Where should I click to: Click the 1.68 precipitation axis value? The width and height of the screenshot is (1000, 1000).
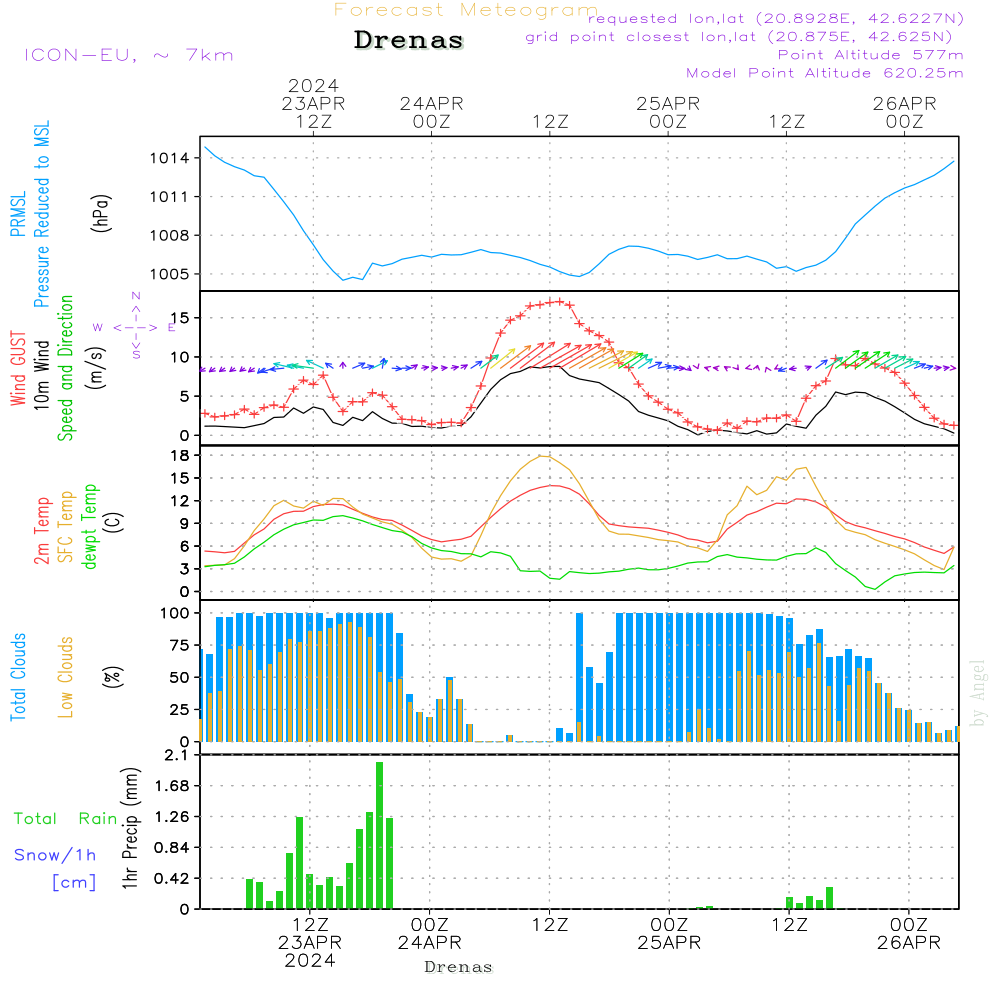click(172, 786)
